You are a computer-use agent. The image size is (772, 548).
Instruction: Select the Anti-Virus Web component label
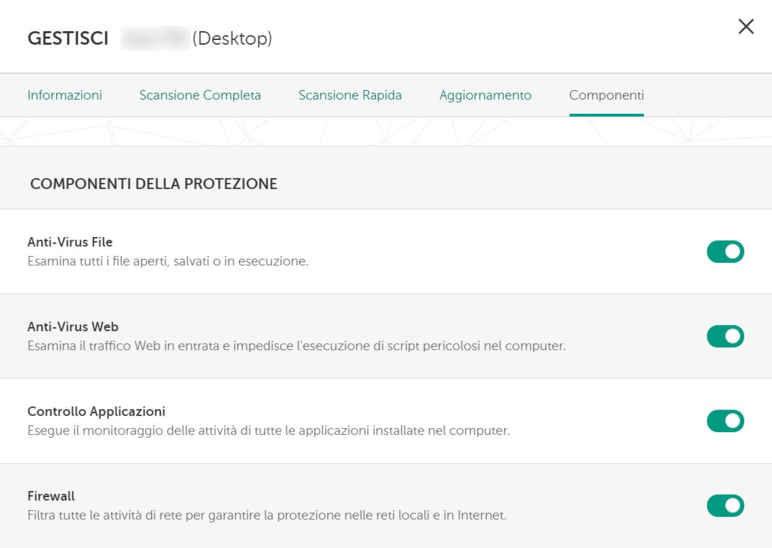[x=73, y=327]
